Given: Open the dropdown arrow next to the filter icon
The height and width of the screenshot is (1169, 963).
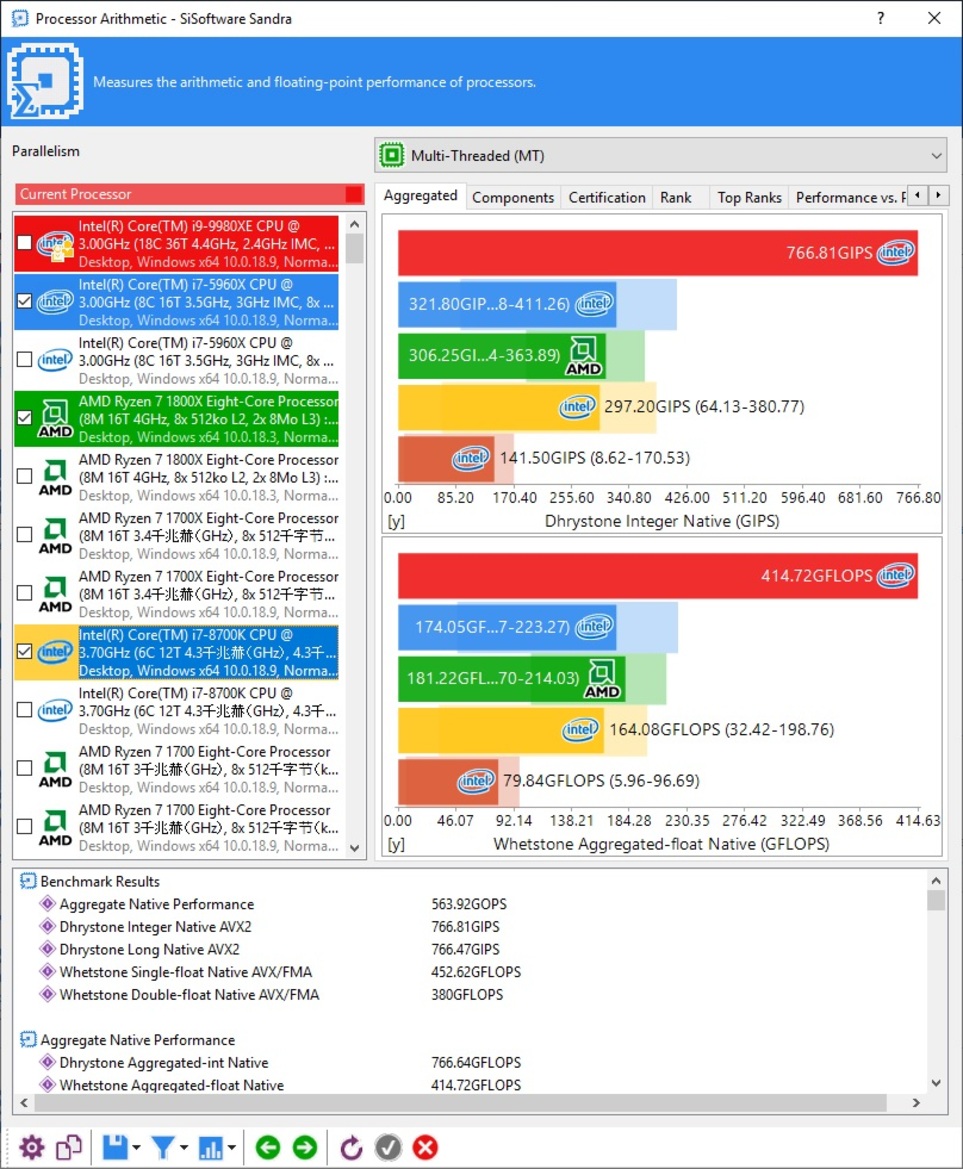Looking at the screenshot, I should [184, 1147].
